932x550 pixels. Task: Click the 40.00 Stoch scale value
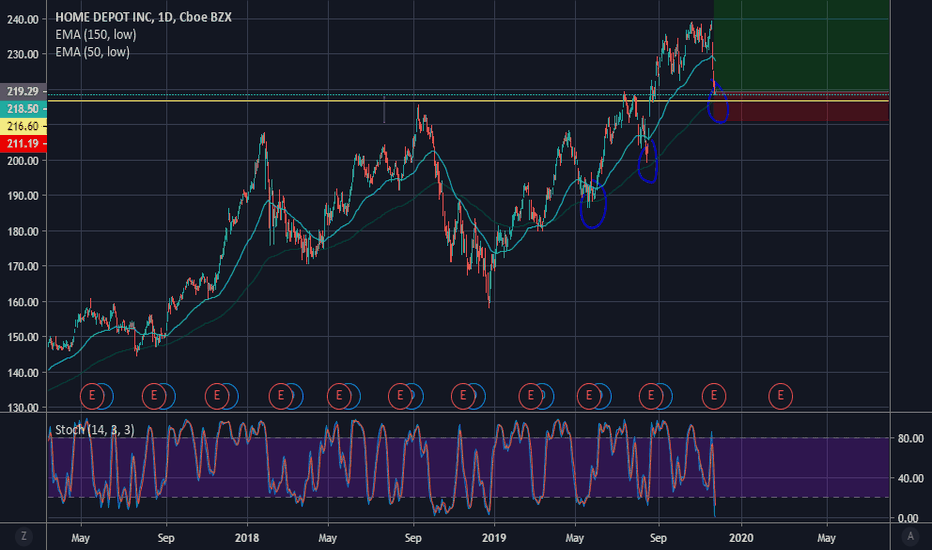click(x=911, y=478)
